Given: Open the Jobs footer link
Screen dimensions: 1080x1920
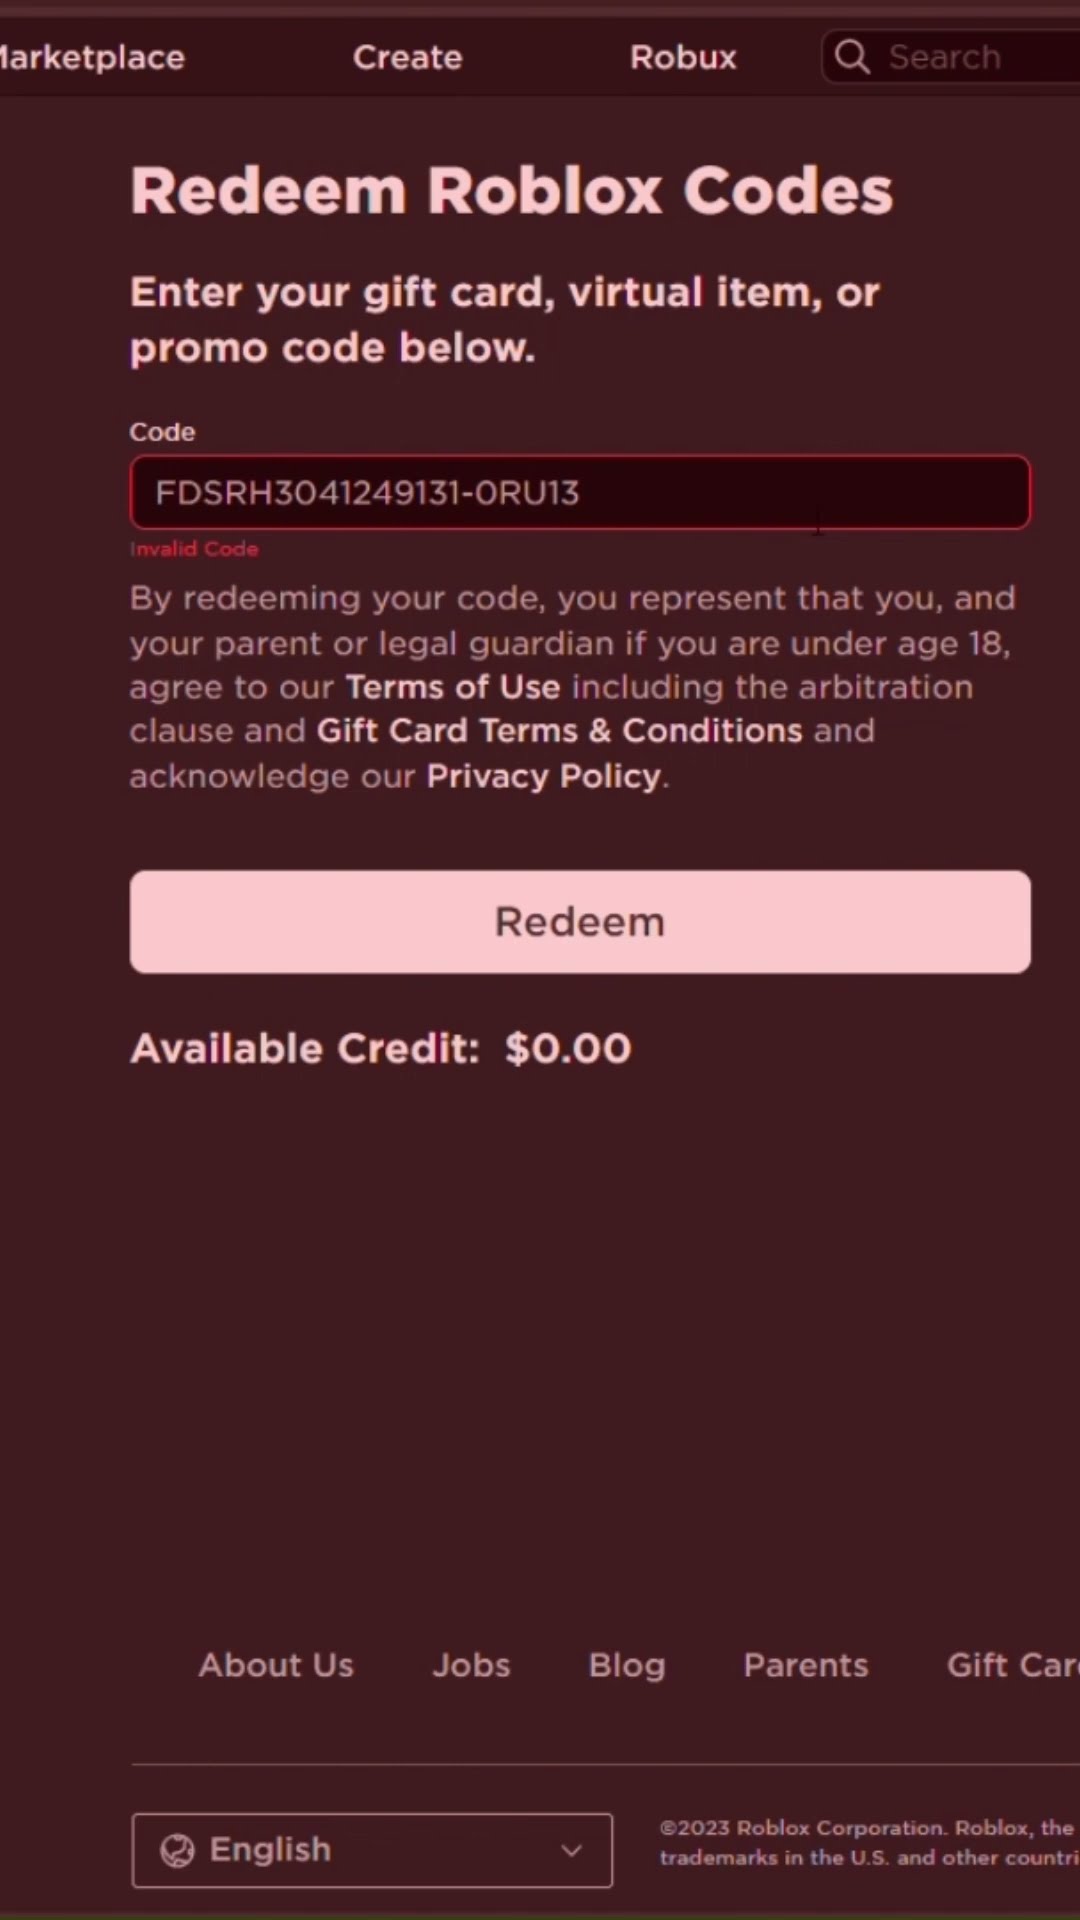Looking at the screenshot, I should click(x=471, y=1665).
